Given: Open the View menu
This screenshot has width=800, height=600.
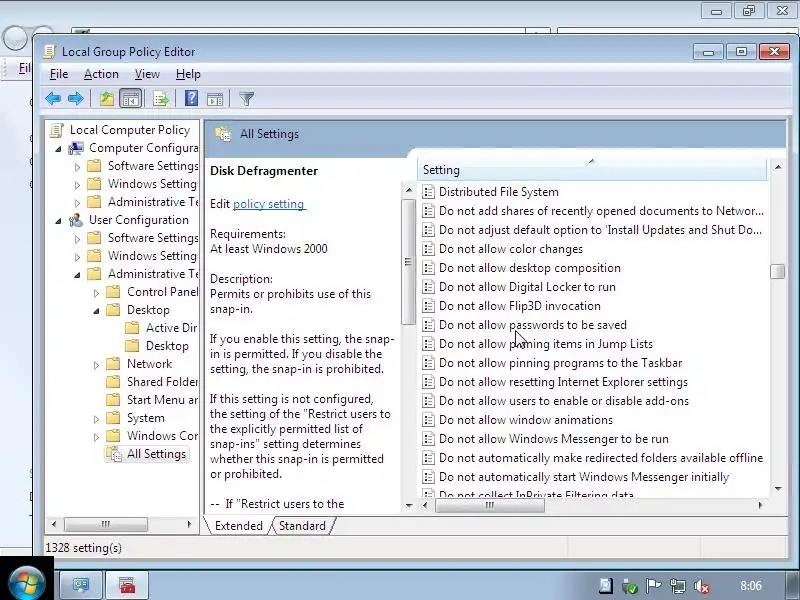Looking at the screenshot, I should click(147, 74).
